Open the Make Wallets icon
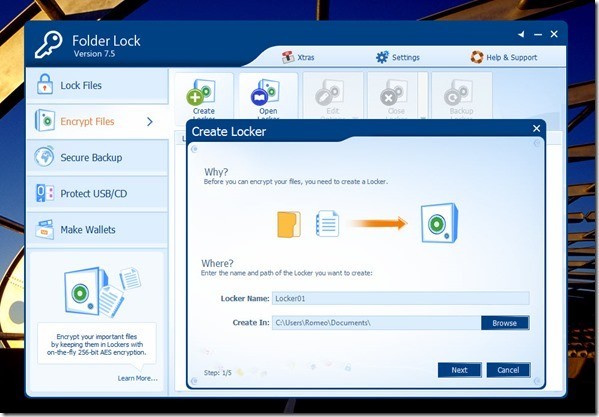Viewport: 599px width, 417px height. (45, 229)
